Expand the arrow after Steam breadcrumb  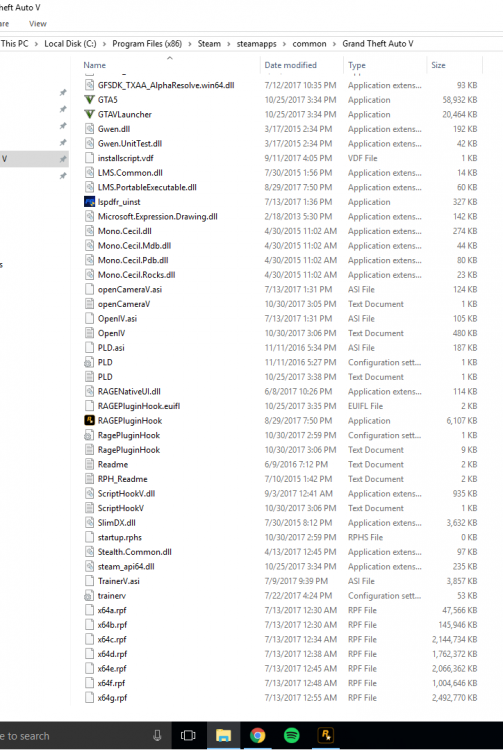[x=229, y=44]
